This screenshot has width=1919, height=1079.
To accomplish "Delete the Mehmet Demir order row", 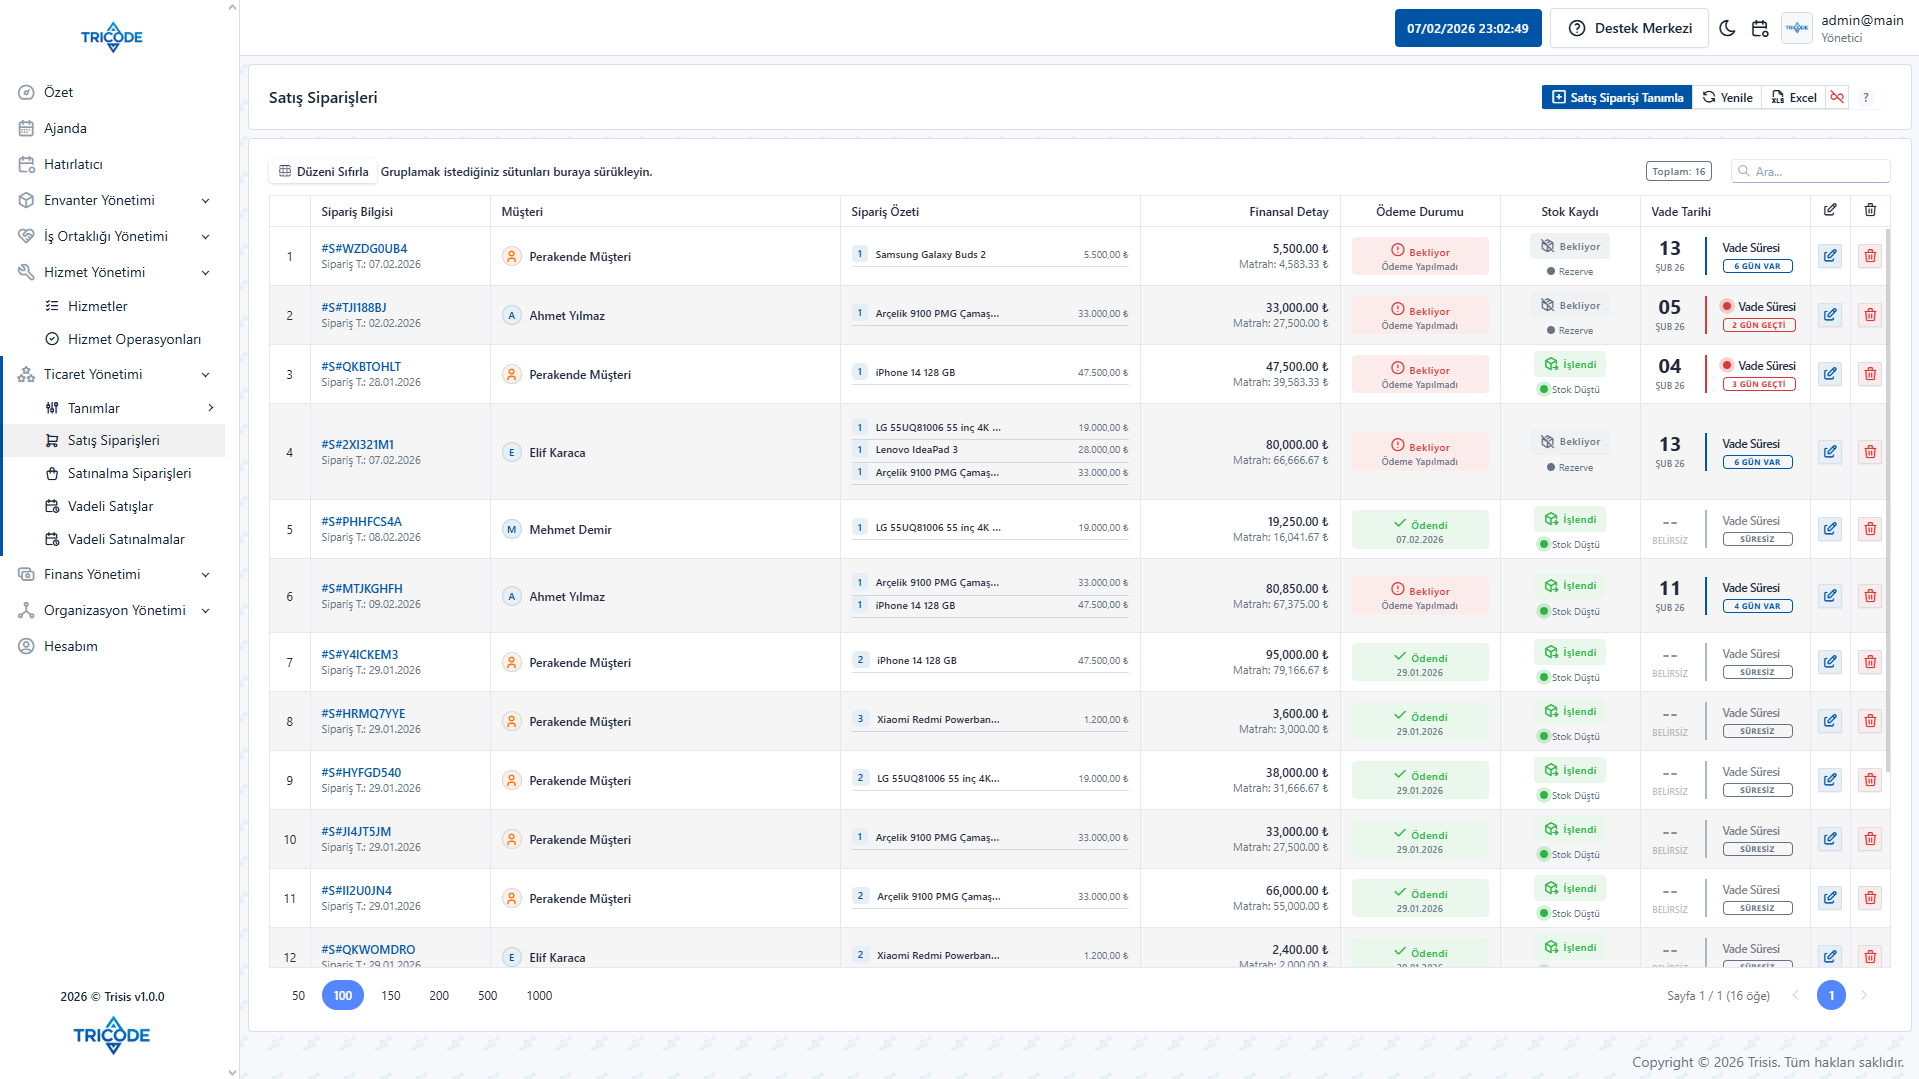I will 1869,529.
